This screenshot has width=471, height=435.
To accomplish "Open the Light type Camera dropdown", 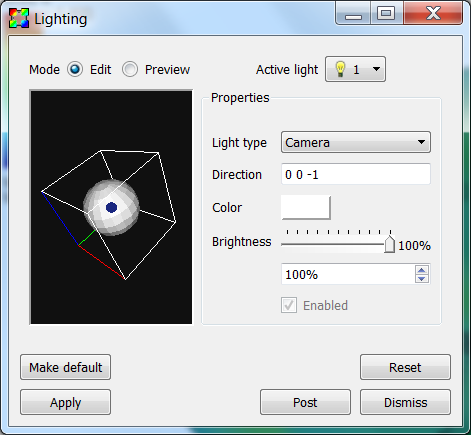I will pyautogui.click(x=356, y=142).
